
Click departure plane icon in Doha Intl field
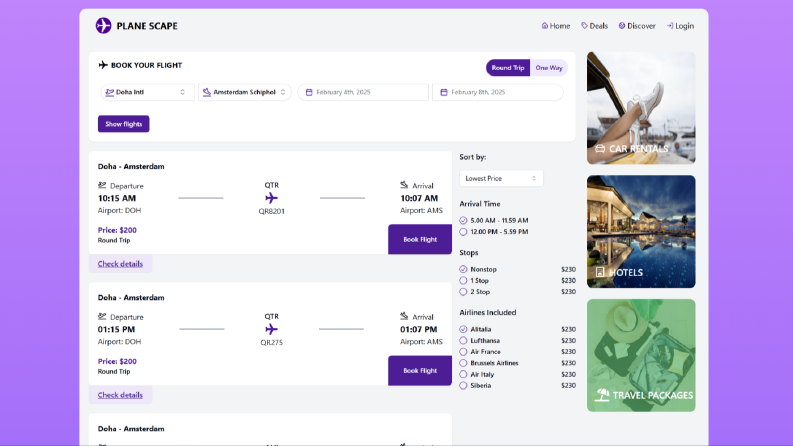(109, 92)
